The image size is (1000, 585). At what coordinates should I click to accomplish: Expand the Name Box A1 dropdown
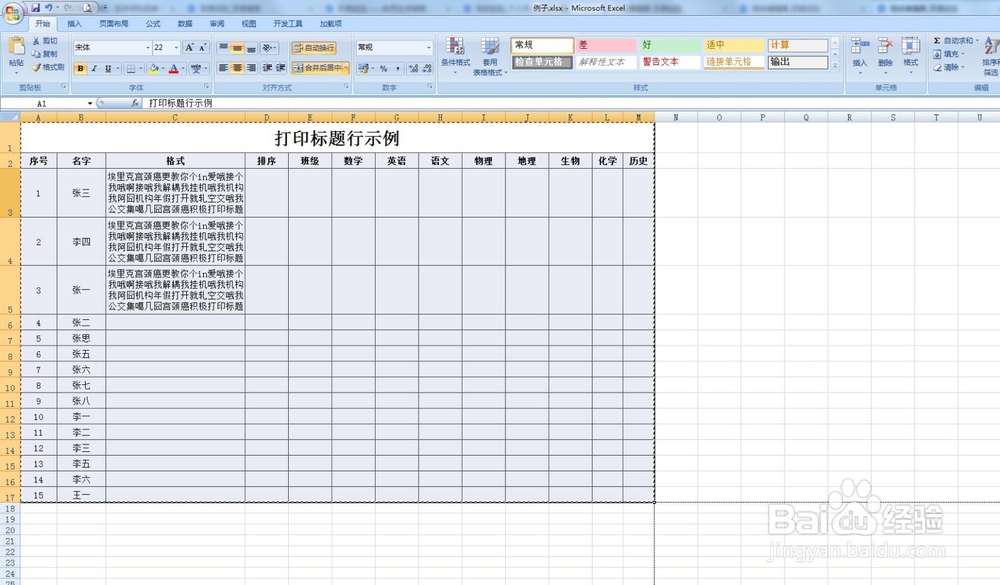click(90, 103)
